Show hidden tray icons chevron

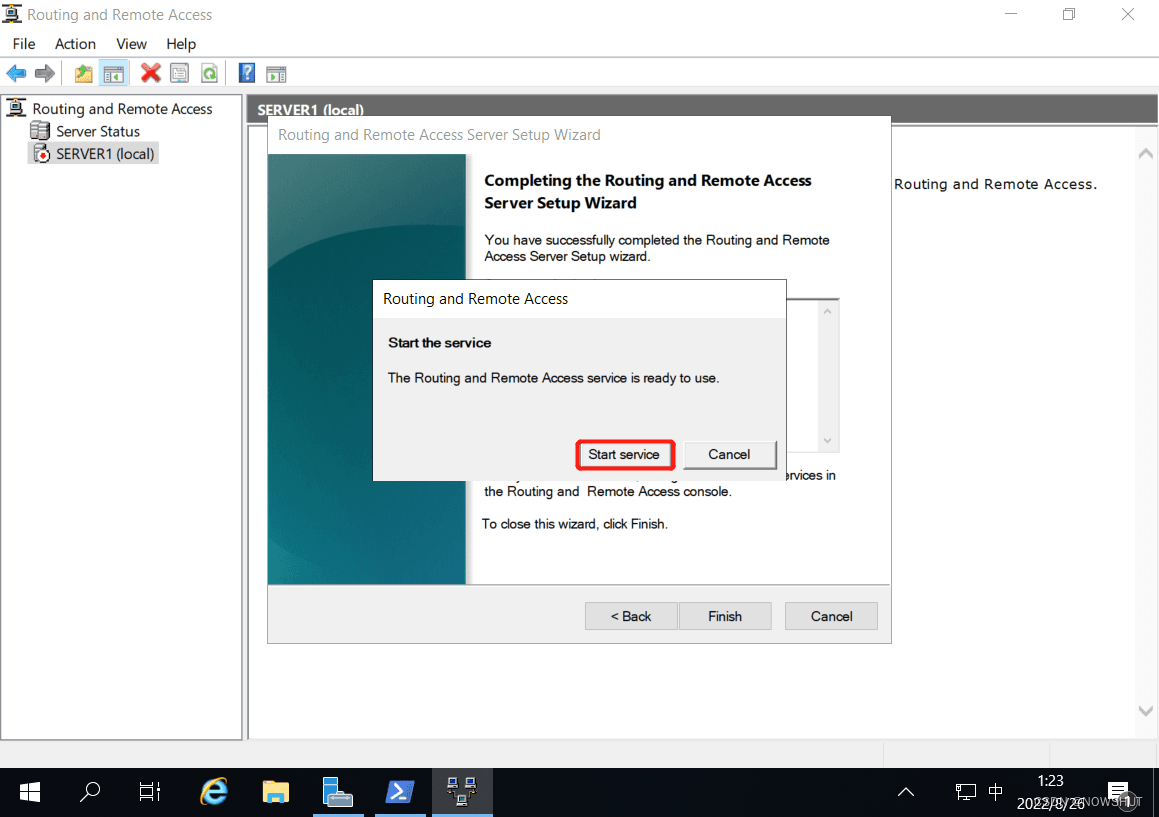coord(905,792)
